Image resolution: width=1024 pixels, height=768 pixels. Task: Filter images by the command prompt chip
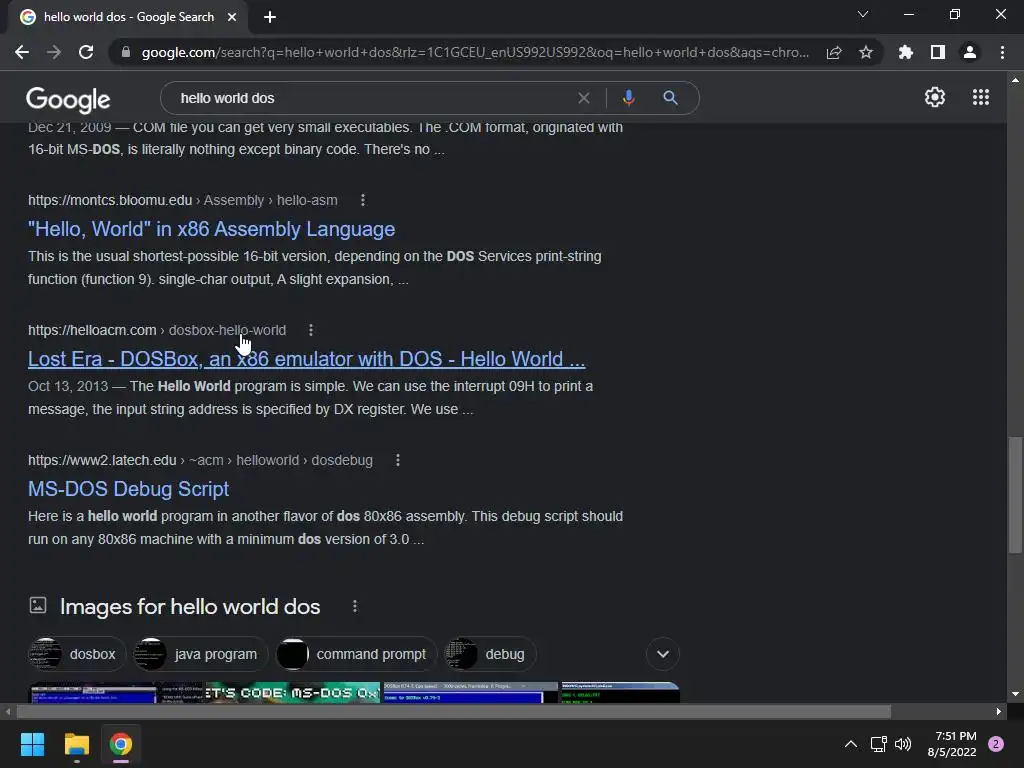coord(356,654)
